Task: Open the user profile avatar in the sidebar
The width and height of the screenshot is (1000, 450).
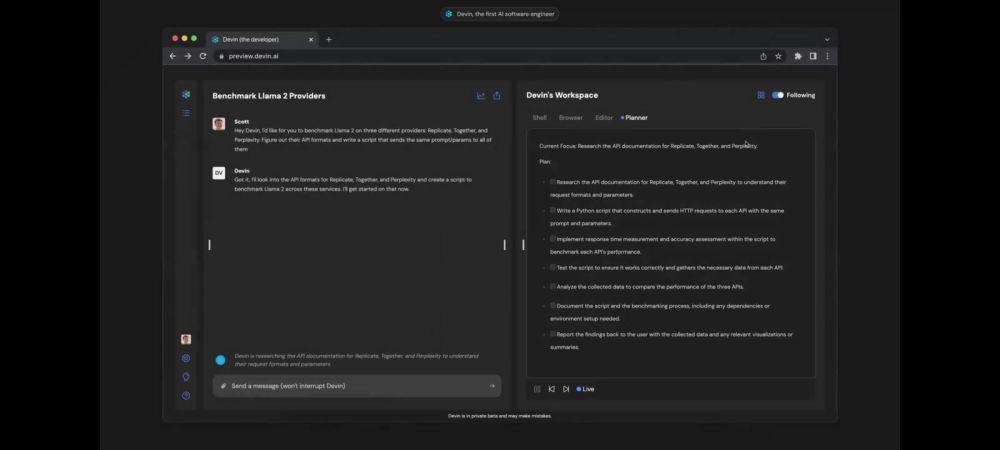Action: pos(186,340)
